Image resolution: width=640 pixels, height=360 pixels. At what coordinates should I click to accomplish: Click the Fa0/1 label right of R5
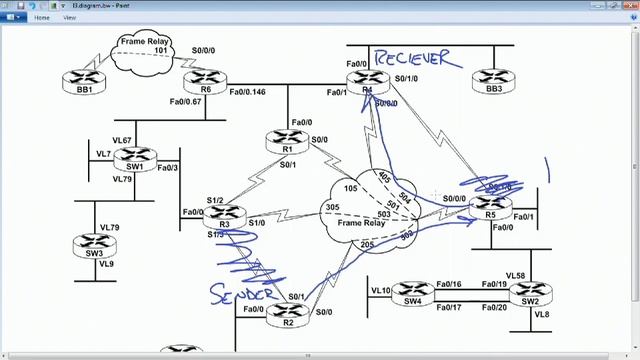click(523, 217)
